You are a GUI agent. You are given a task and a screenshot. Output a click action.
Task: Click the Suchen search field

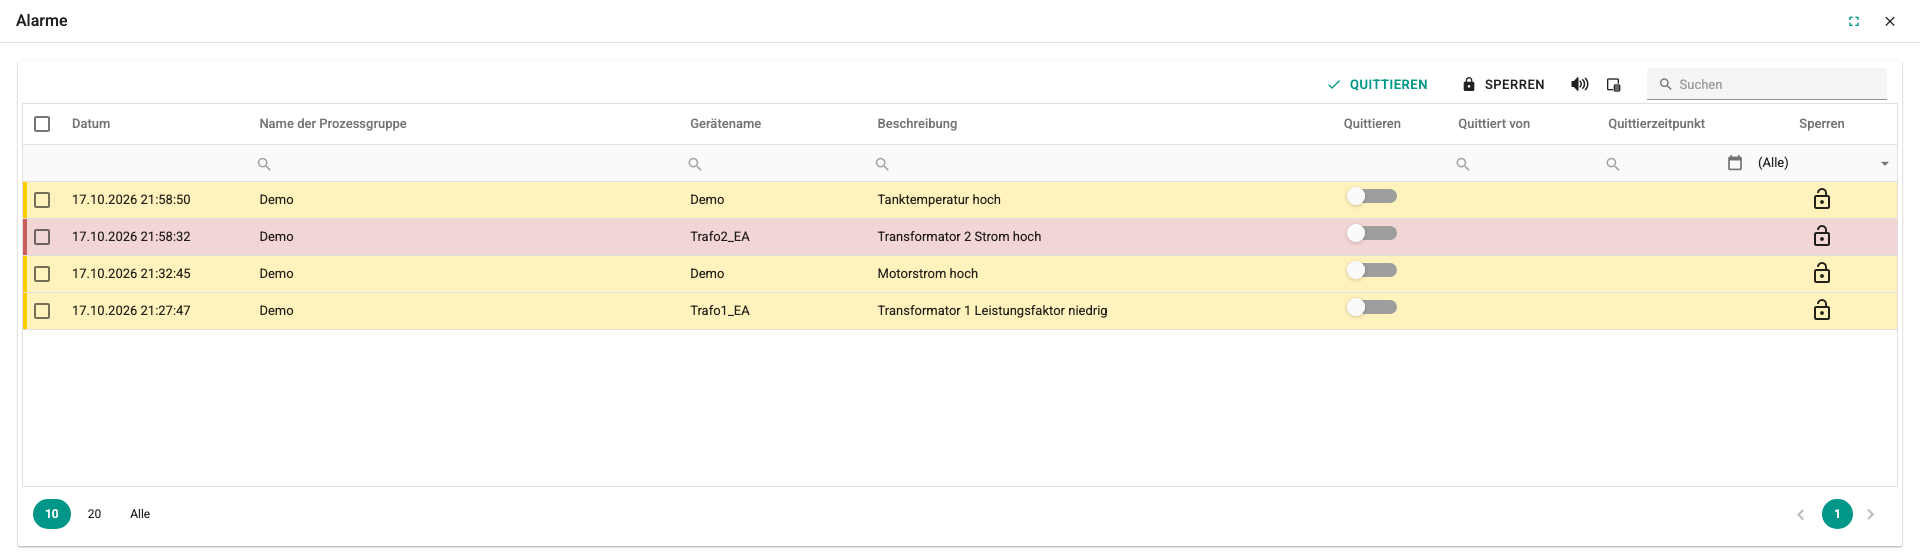[x=1767, y=84]
